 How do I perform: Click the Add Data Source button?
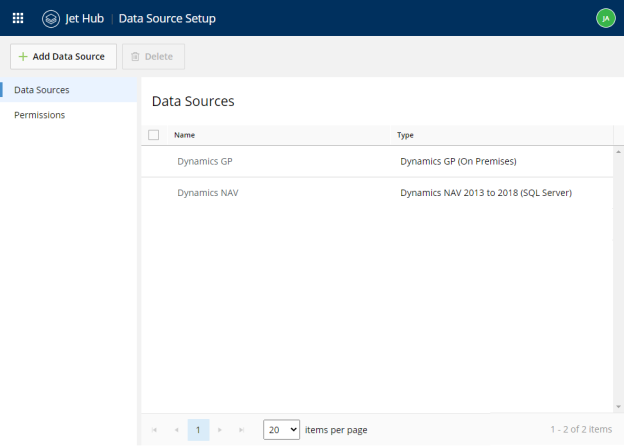(63, 56)
